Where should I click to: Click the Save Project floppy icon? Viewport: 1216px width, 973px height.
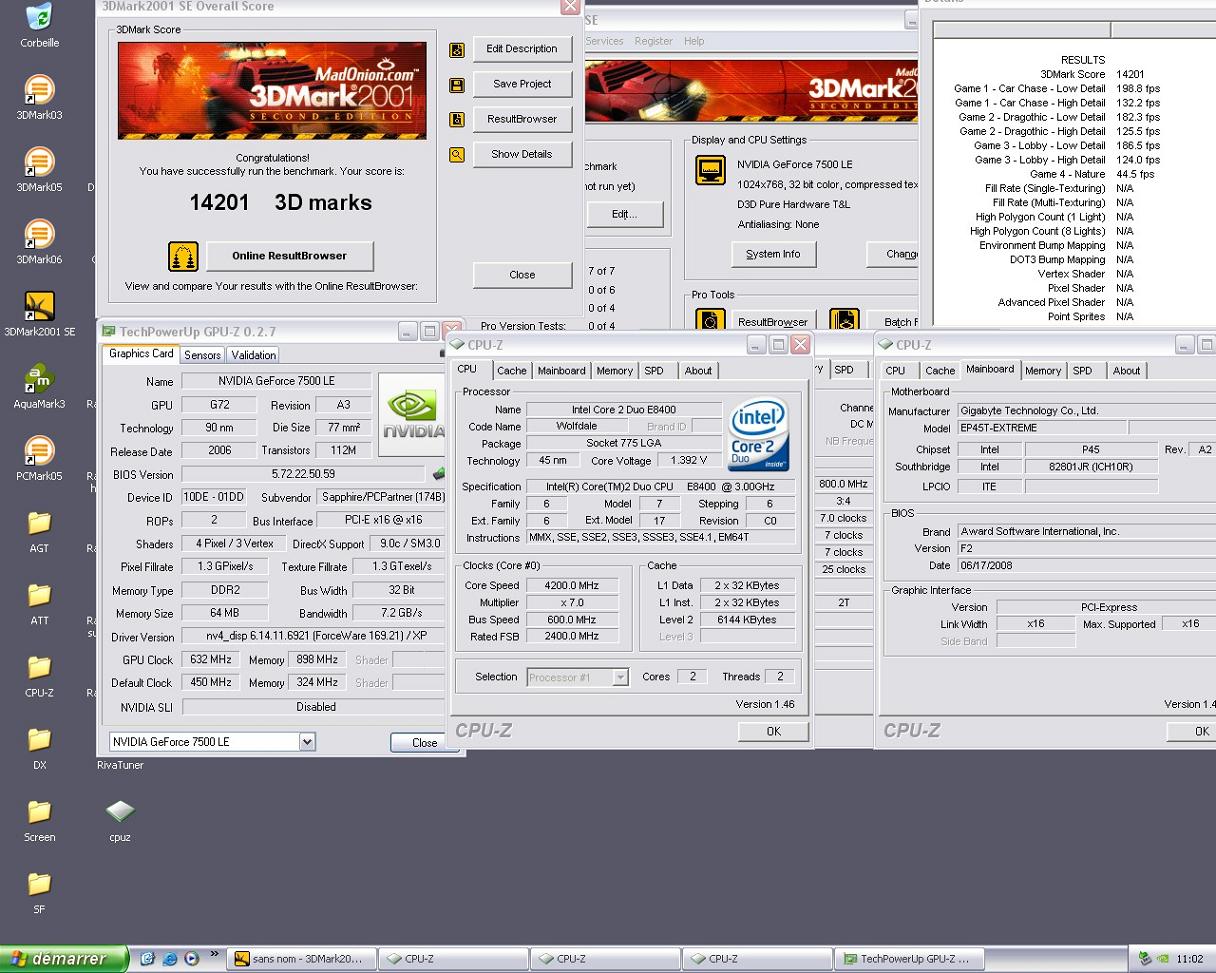(x=457, y=85)
